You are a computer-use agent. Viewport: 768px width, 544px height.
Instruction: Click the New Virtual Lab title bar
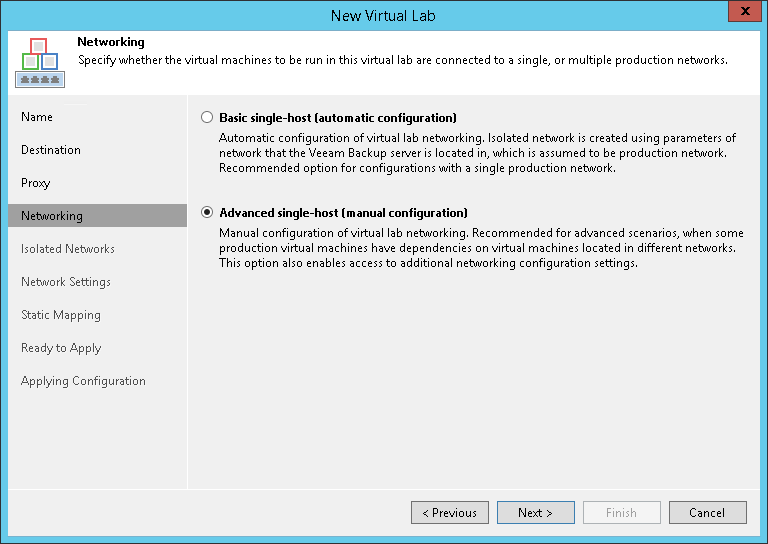[383, 16]
